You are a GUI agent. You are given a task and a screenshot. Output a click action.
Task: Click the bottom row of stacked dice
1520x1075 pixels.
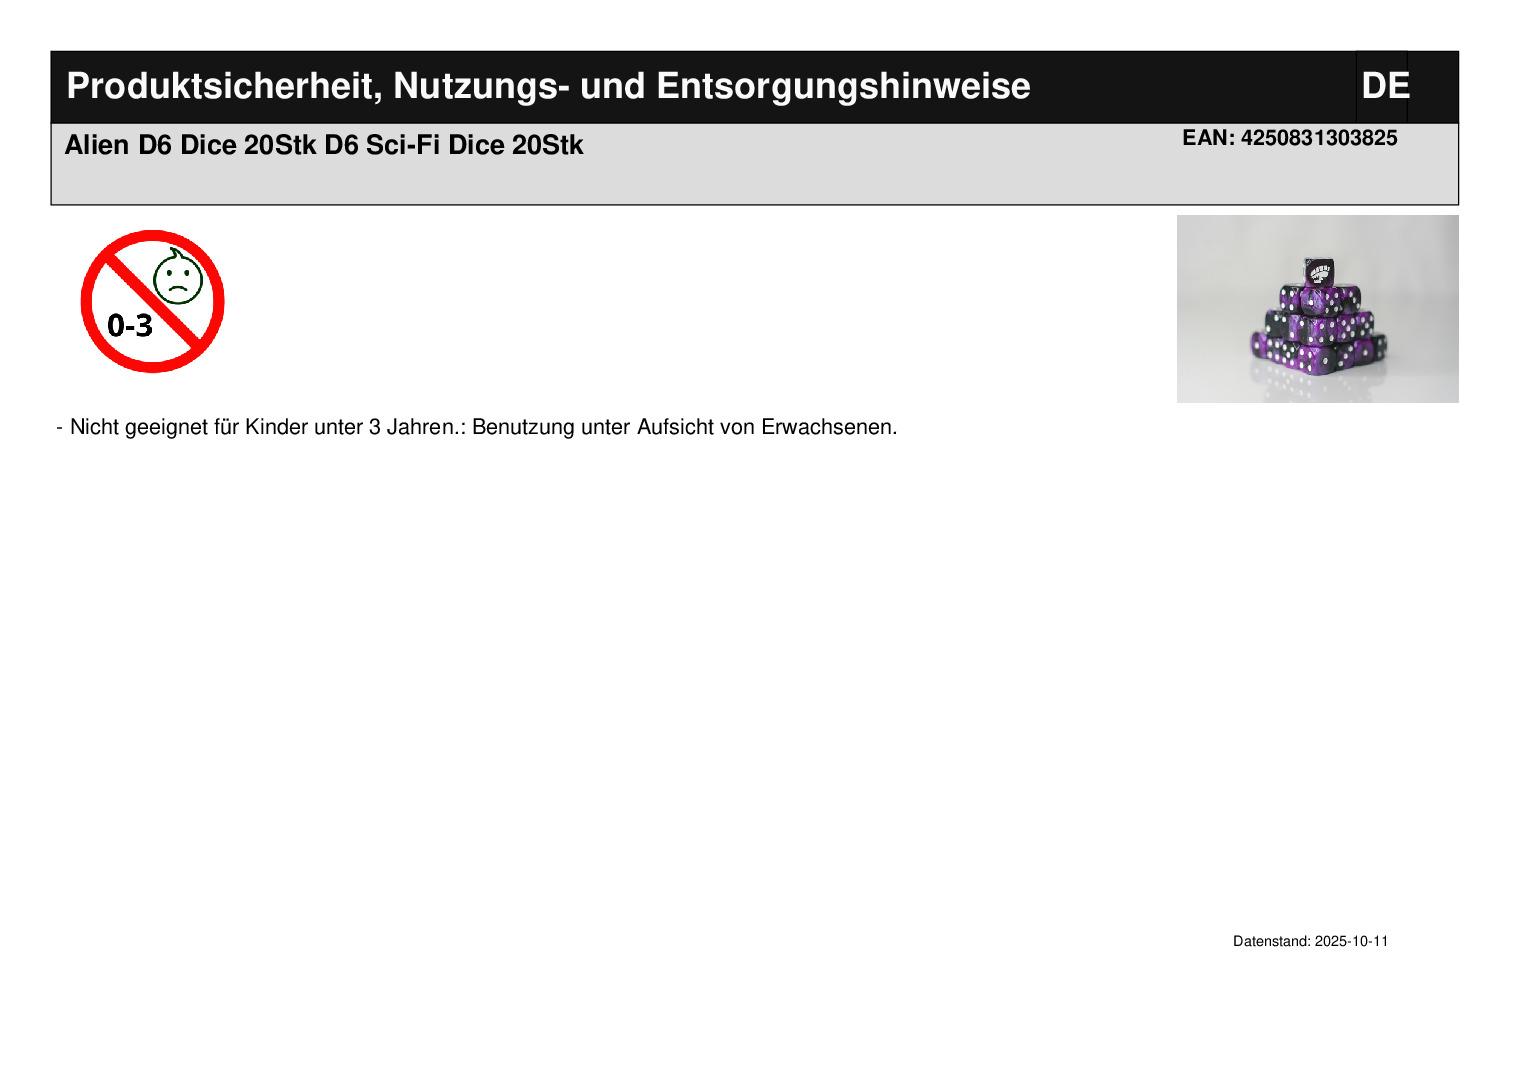click(x=1316, y=351)
